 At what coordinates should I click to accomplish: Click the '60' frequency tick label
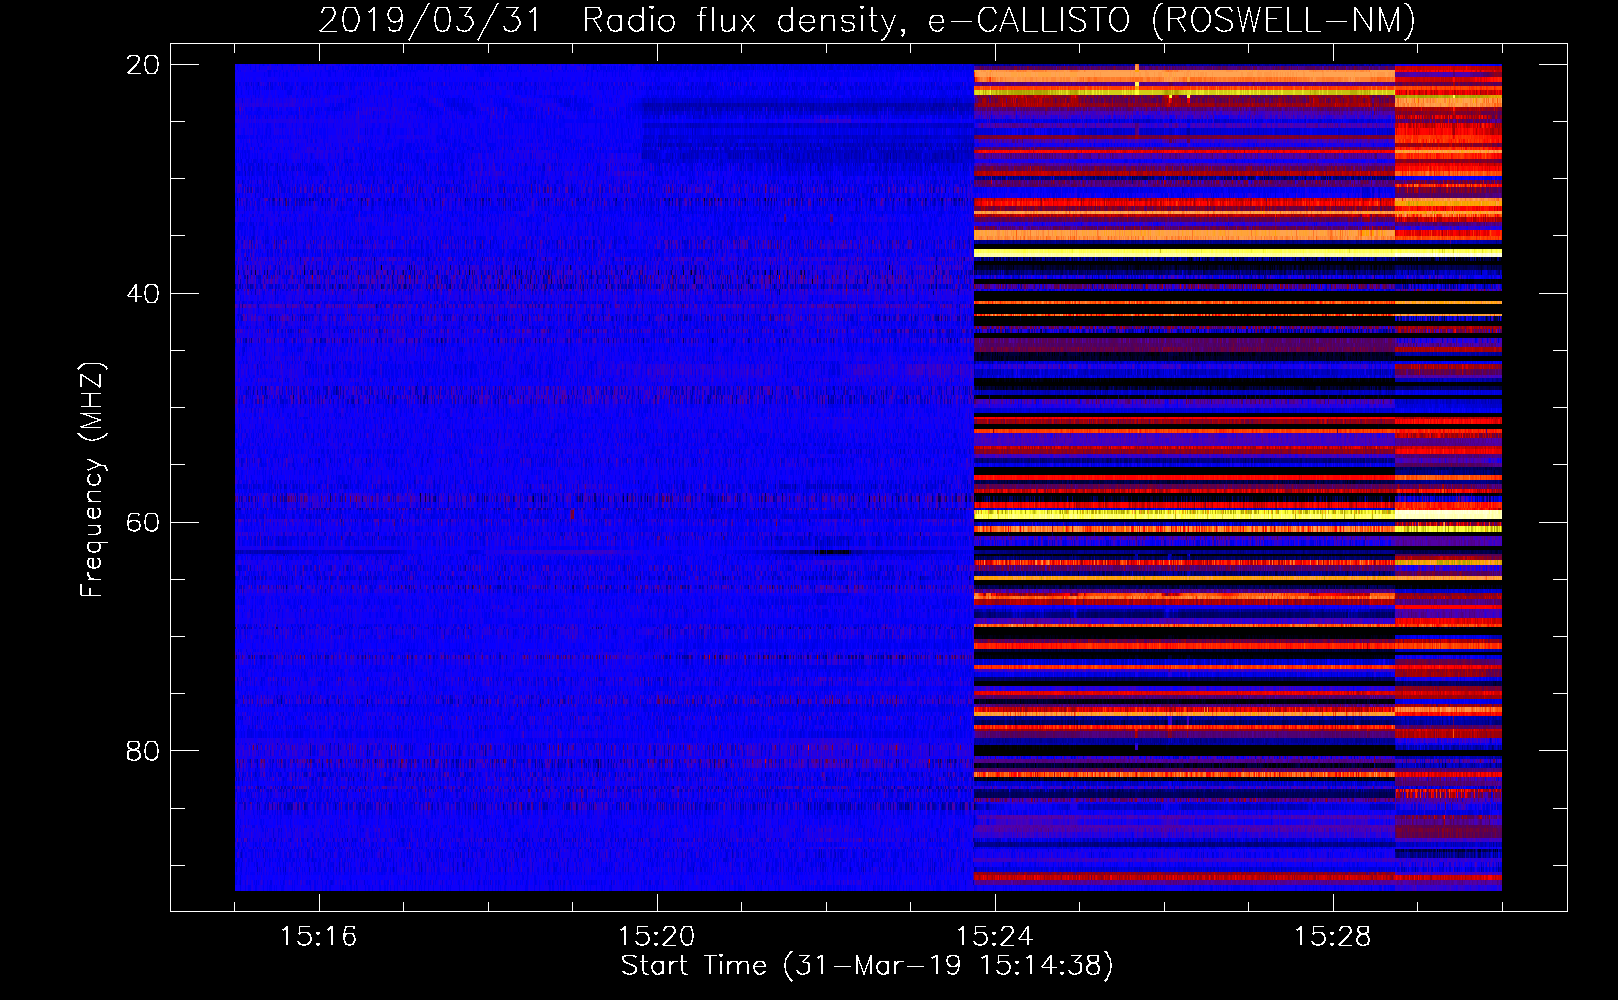(143, 522)
